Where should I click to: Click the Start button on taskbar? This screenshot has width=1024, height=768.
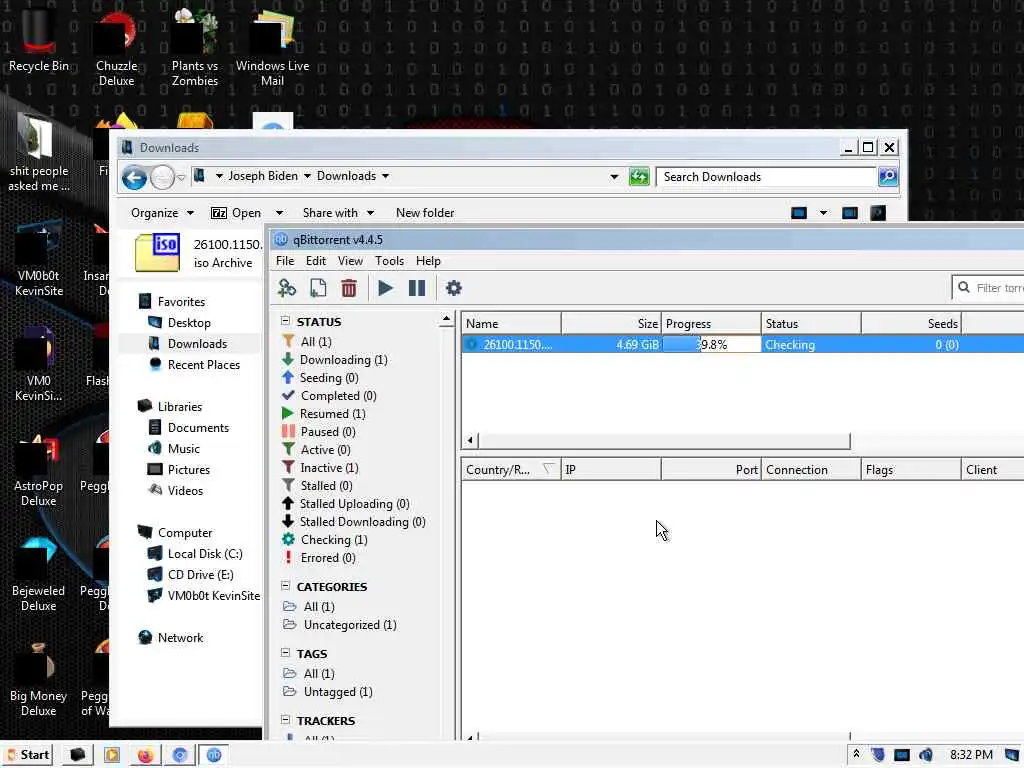point(27,755)
